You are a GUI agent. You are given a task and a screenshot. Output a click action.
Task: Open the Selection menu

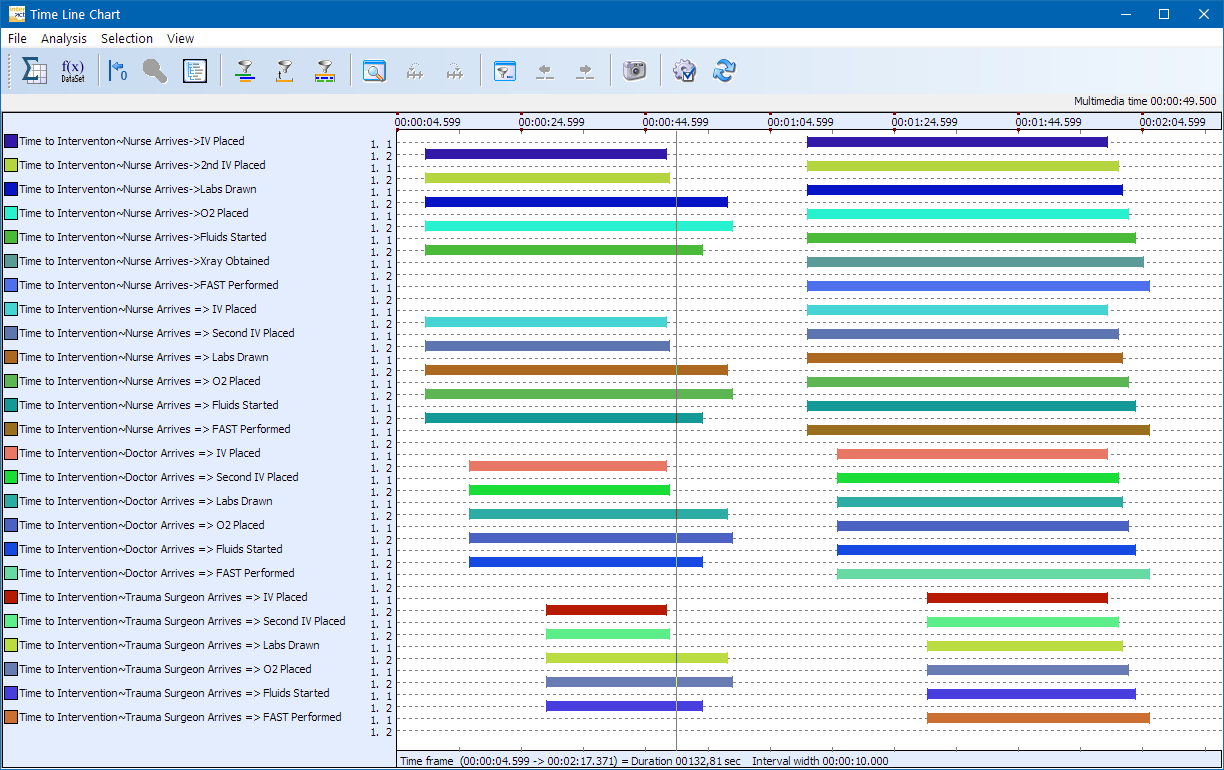point(127,38)
